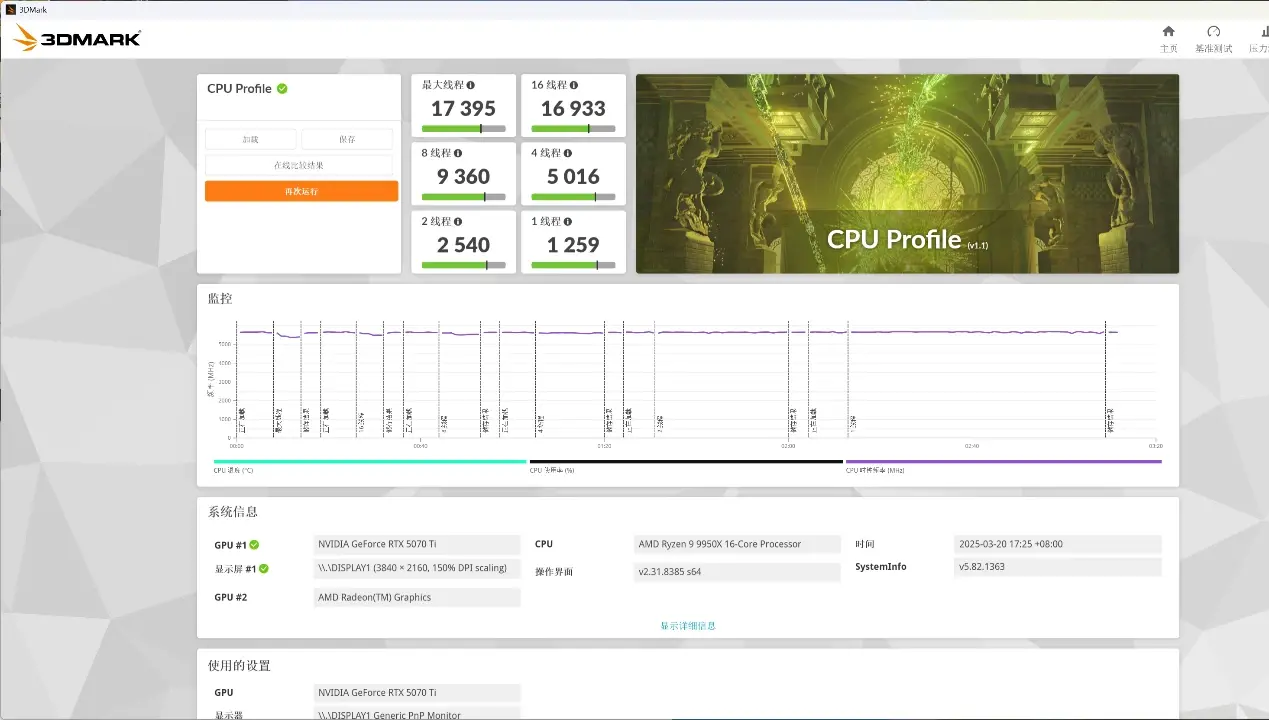Image resolution: width=1269 pixels, height=720 pixels.
Task: Select the 17 395 max threads score
Action: [x=463, y=108]
